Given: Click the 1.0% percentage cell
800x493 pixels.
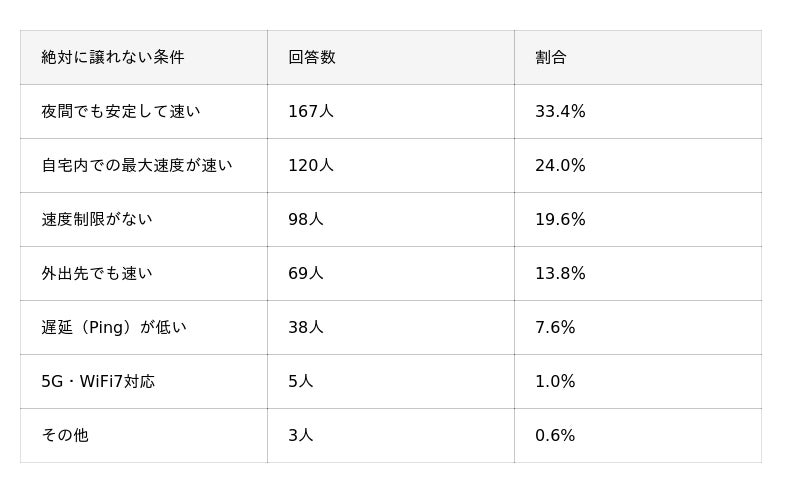Looking at the screenshot, I should coord(555,381).
